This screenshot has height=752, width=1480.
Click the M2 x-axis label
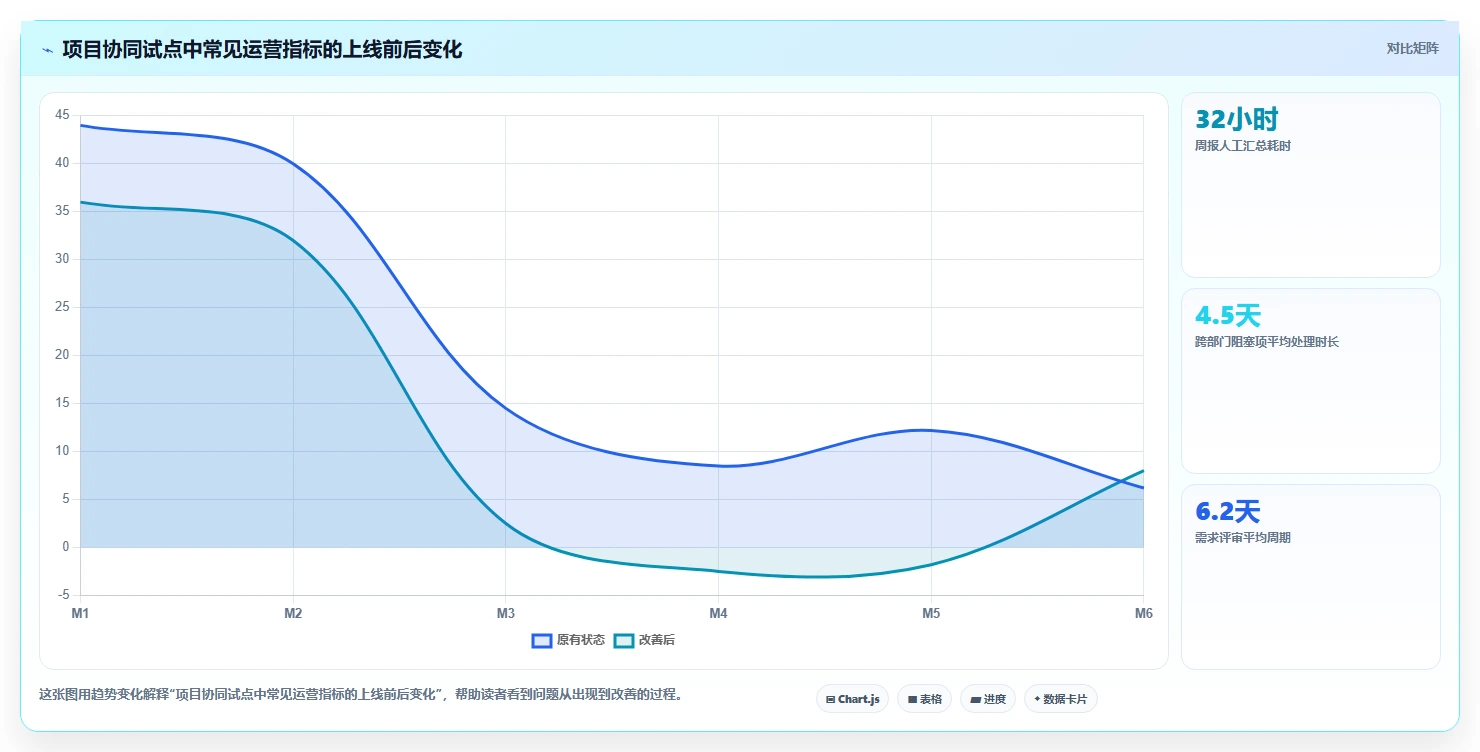pyautogui.click(x=293, y=613)
